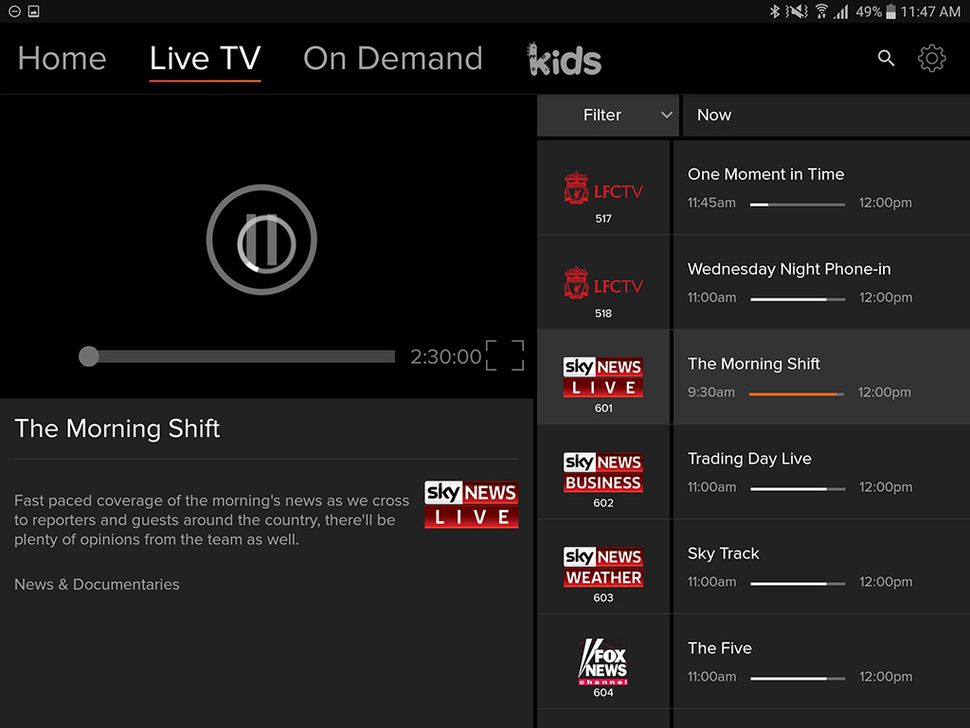The height and width of the screenshot is (728, 970).
Task: Open search with the magnifier icon
Action: (x=886, y=58)
